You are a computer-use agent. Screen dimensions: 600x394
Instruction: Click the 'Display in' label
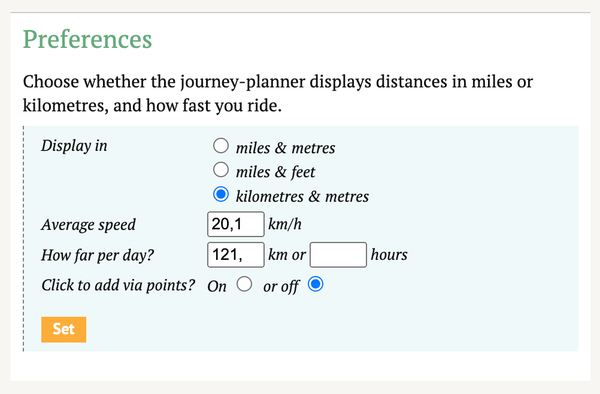74,146
